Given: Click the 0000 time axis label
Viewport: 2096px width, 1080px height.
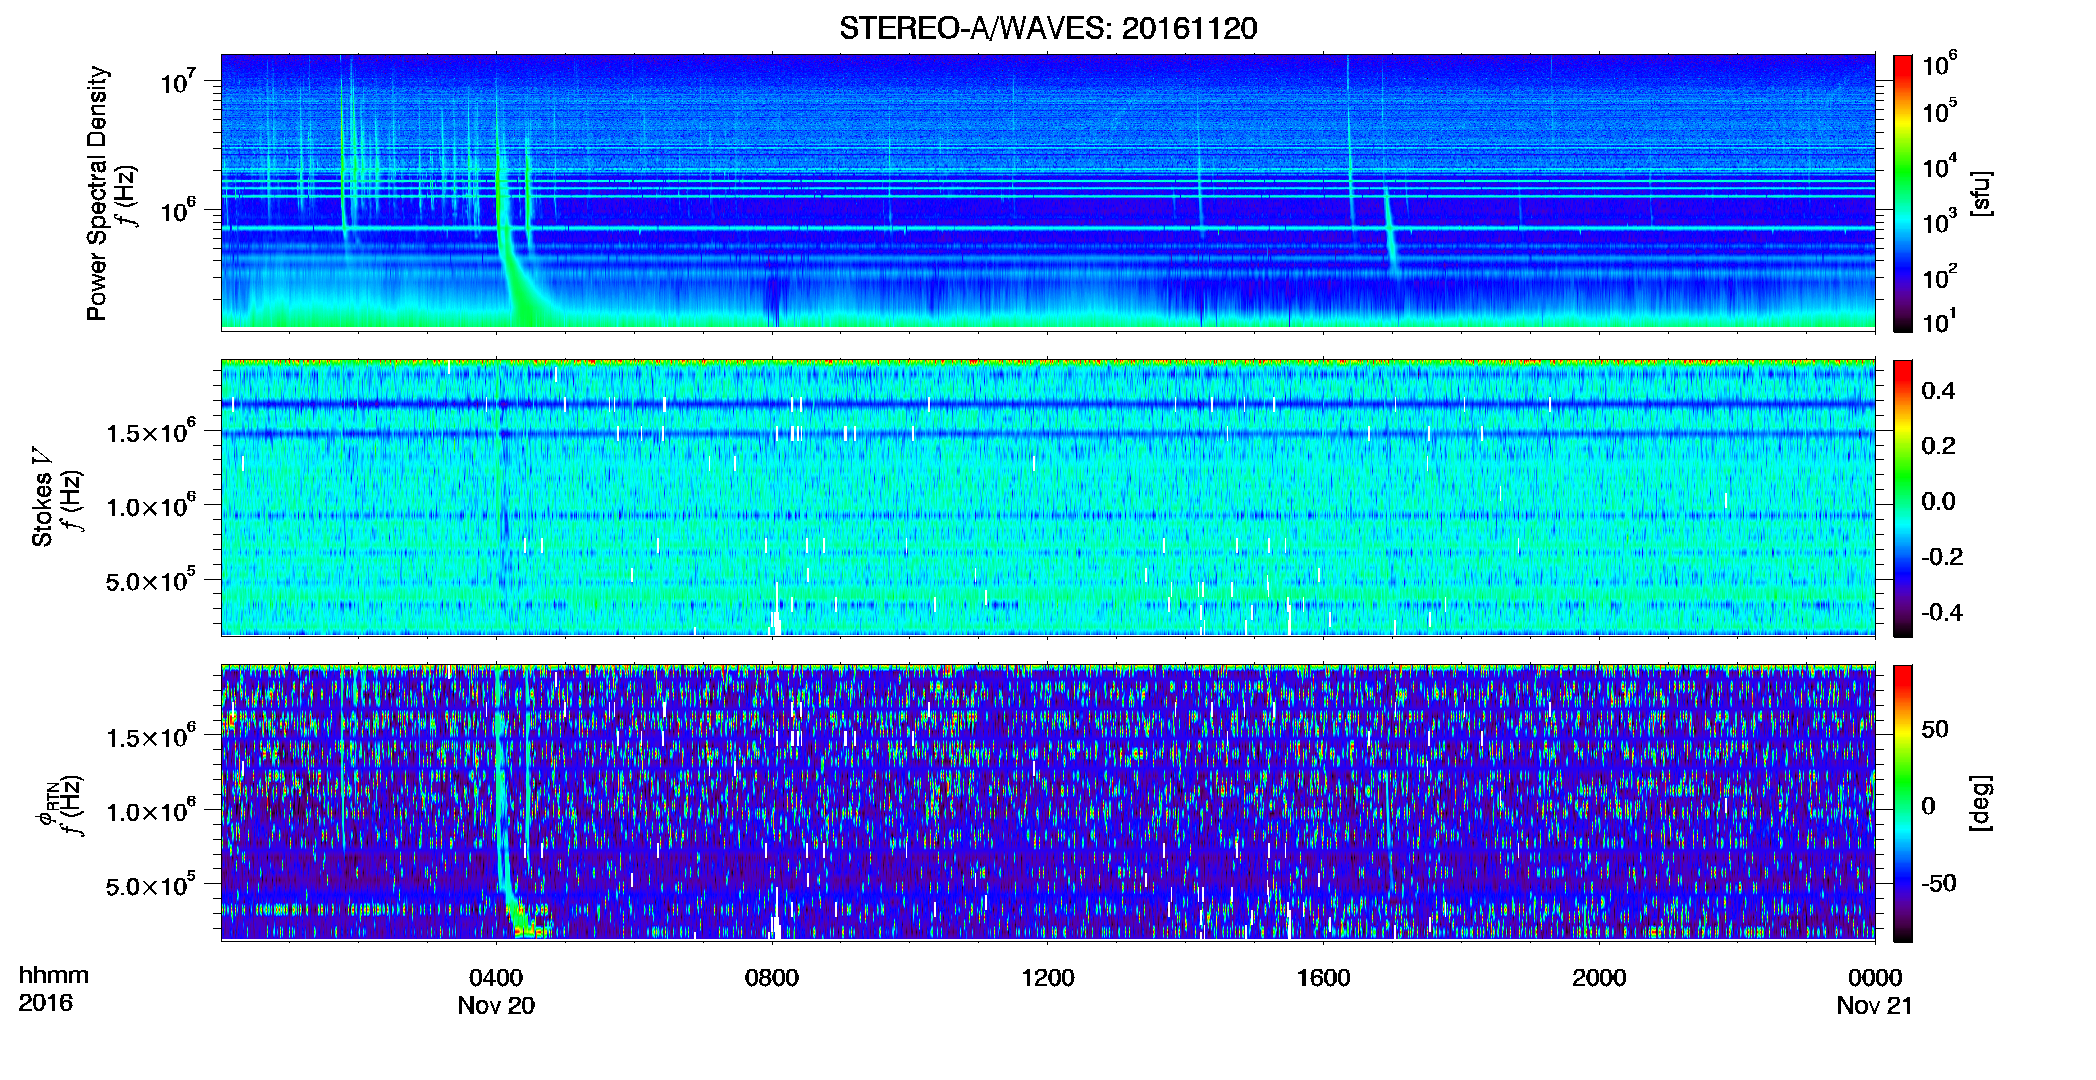Looking at the screenshot, I should click(1875, 978).
